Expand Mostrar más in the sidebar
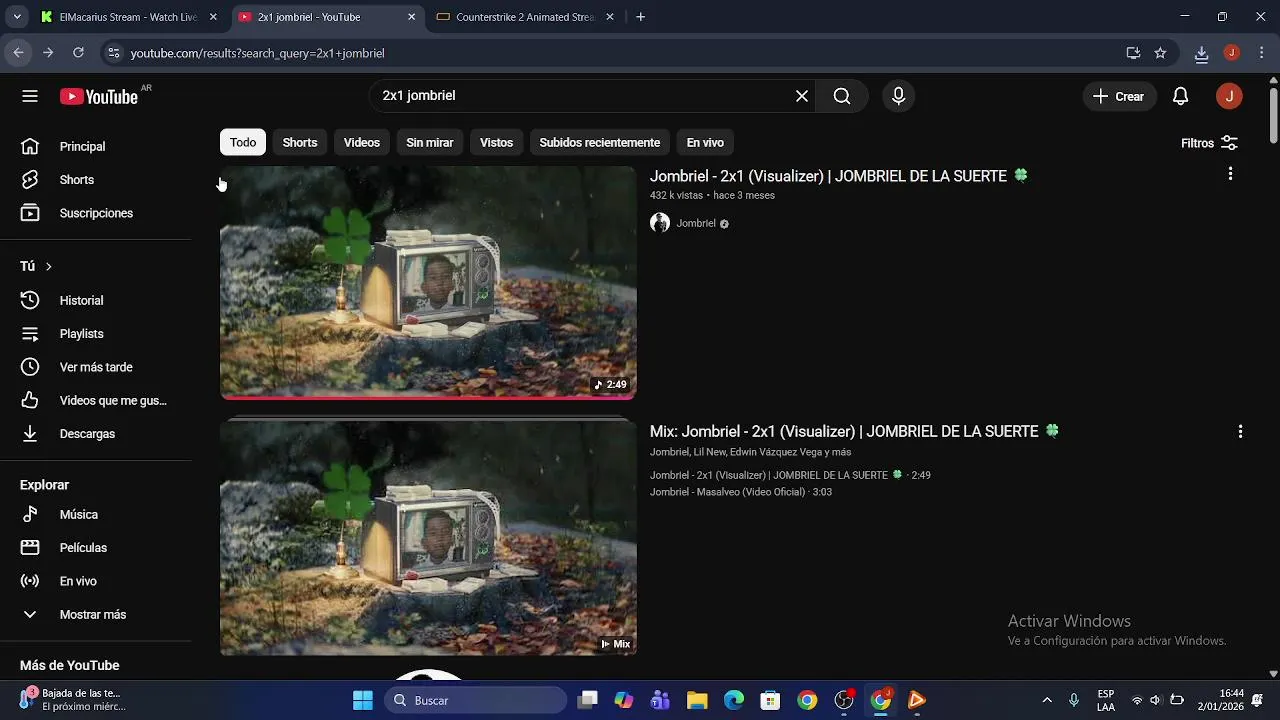 [x=95, y=614]
